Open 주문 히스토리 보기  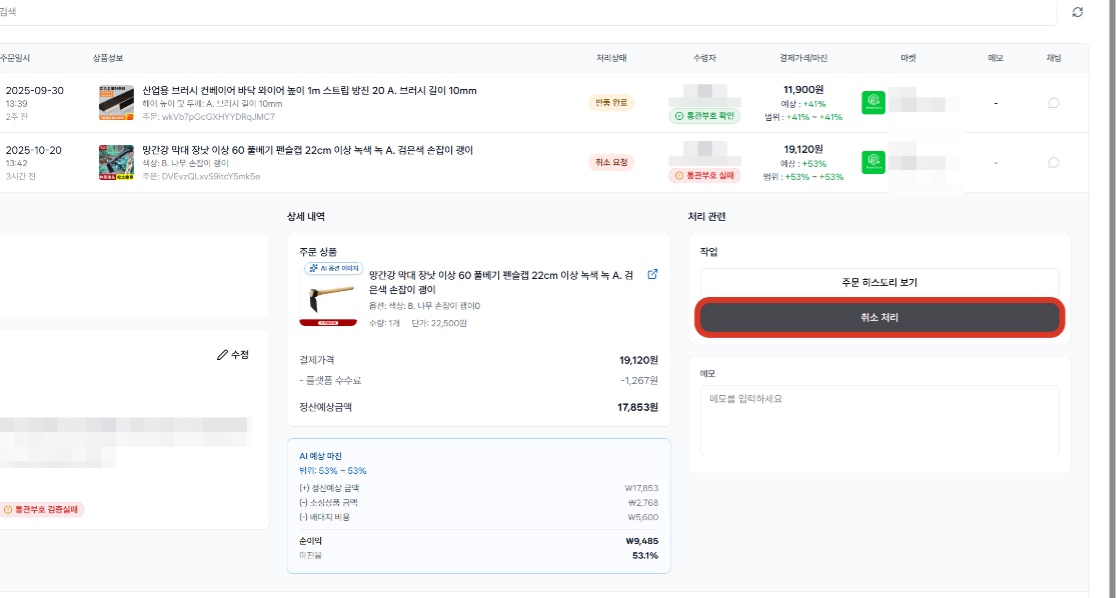(x=880, y=283)
